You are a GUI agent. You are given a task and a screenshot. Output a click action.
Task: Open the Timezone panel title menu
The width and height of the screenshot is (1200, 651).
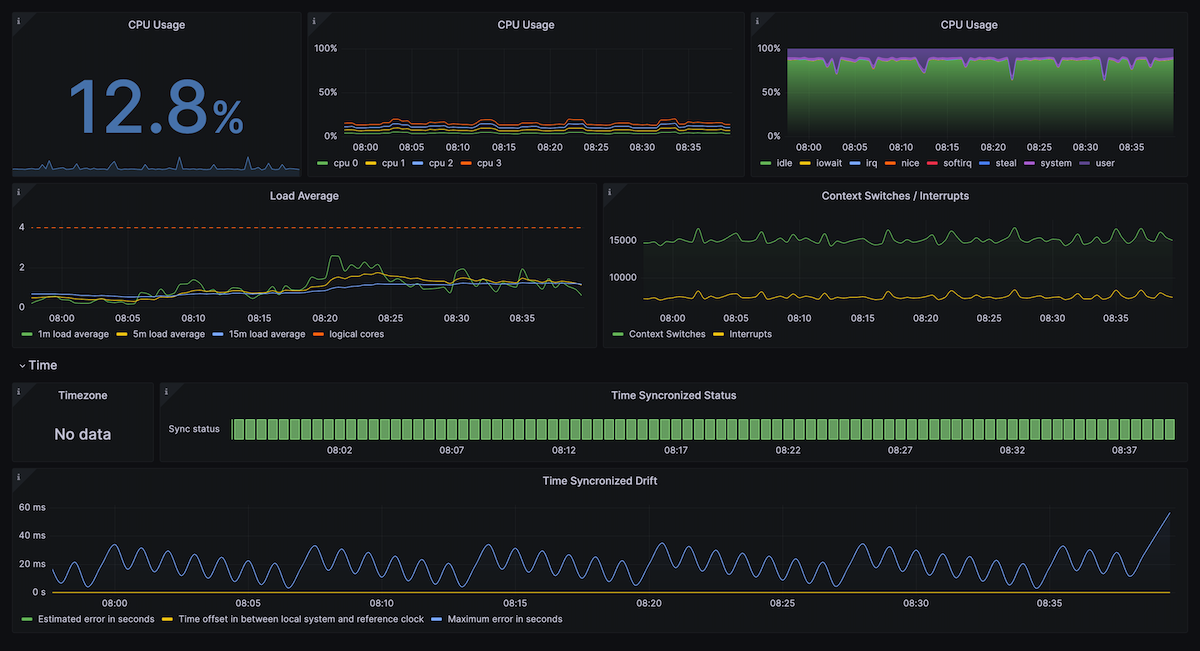[x=82, y=395]
